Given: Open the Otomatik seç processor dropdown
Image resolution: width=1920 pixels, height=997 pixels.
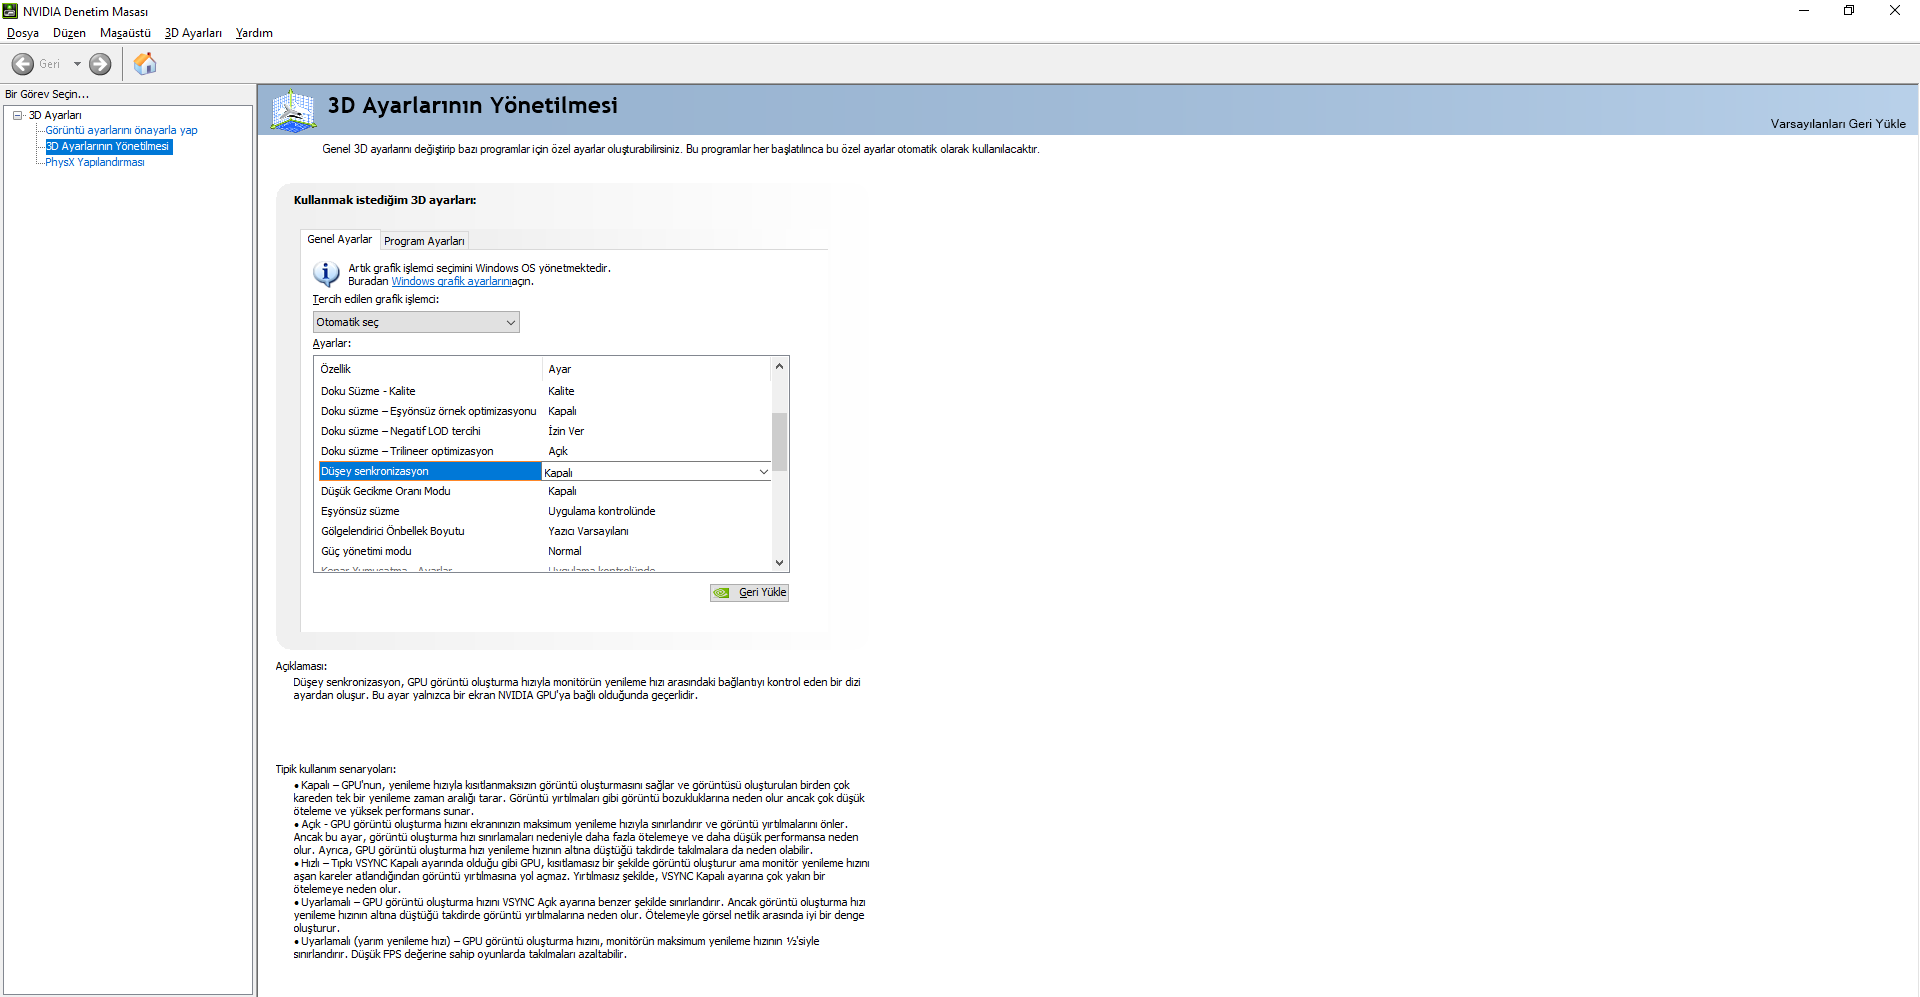Looking at the screenshot, I should pos(416,322).
